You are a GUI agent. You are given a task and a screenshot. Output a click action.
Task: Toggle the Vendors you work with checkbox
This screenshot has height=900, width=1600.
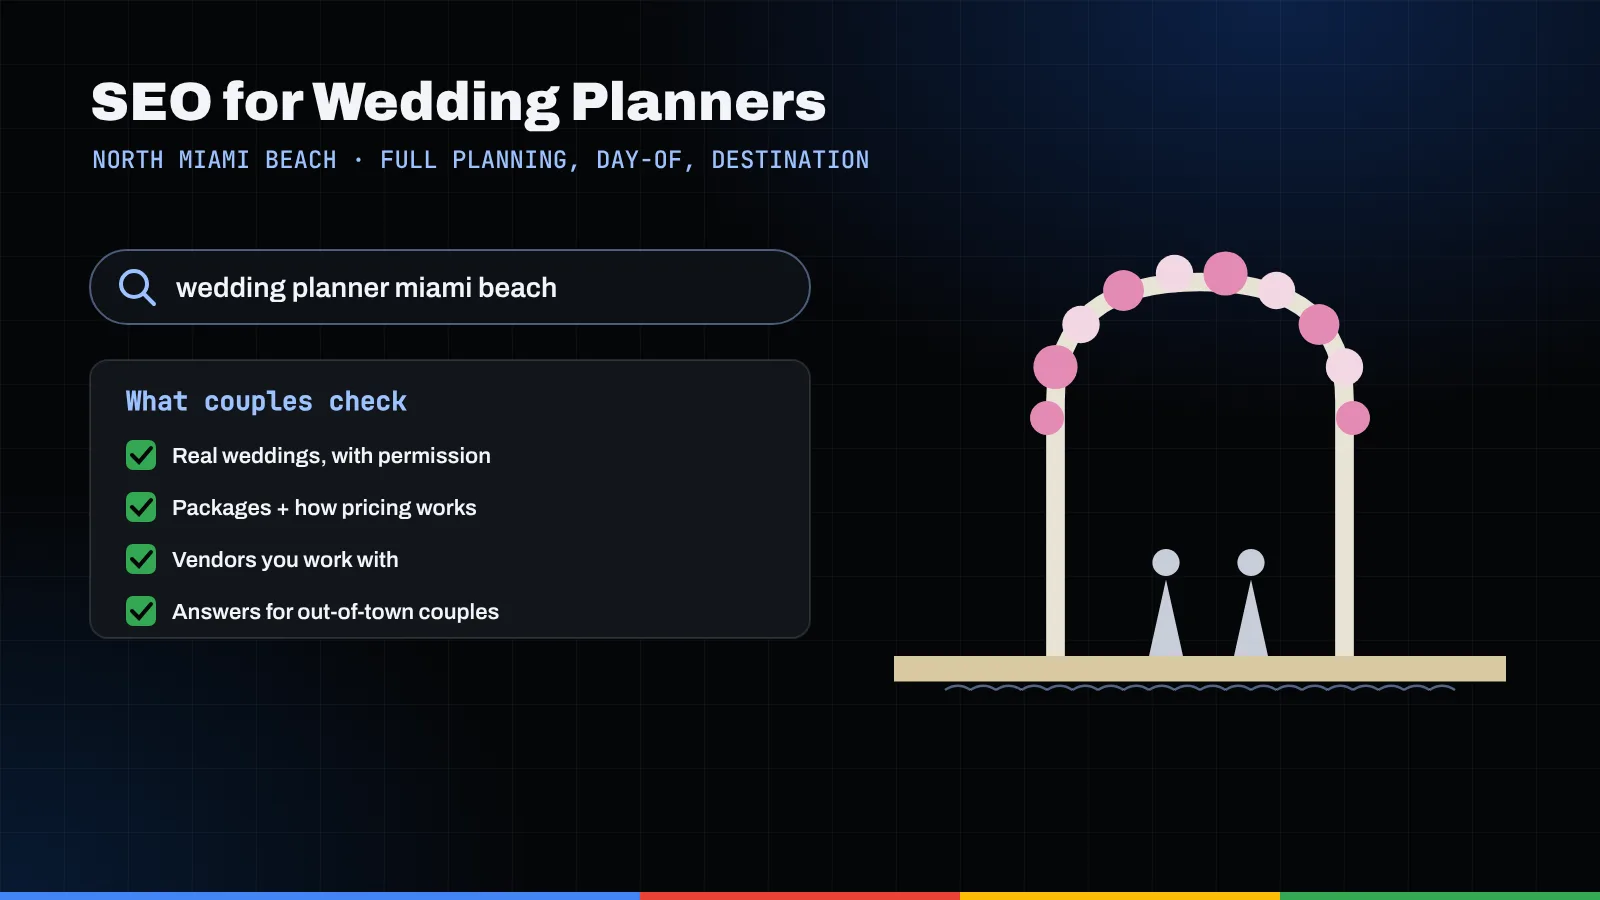(x=141, y=559)
